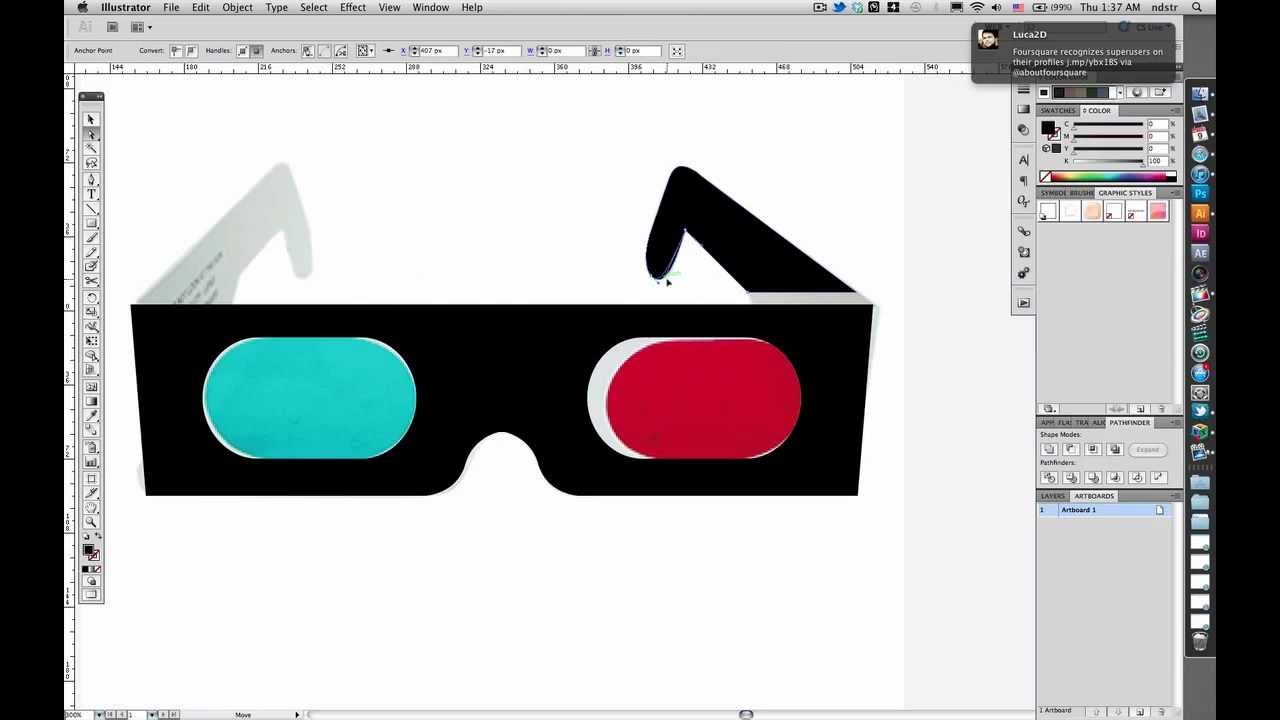This screenshot has height=720, width=1280.
Task: Open document arrangement dropdown in application bar
Action: pos(140,27)
